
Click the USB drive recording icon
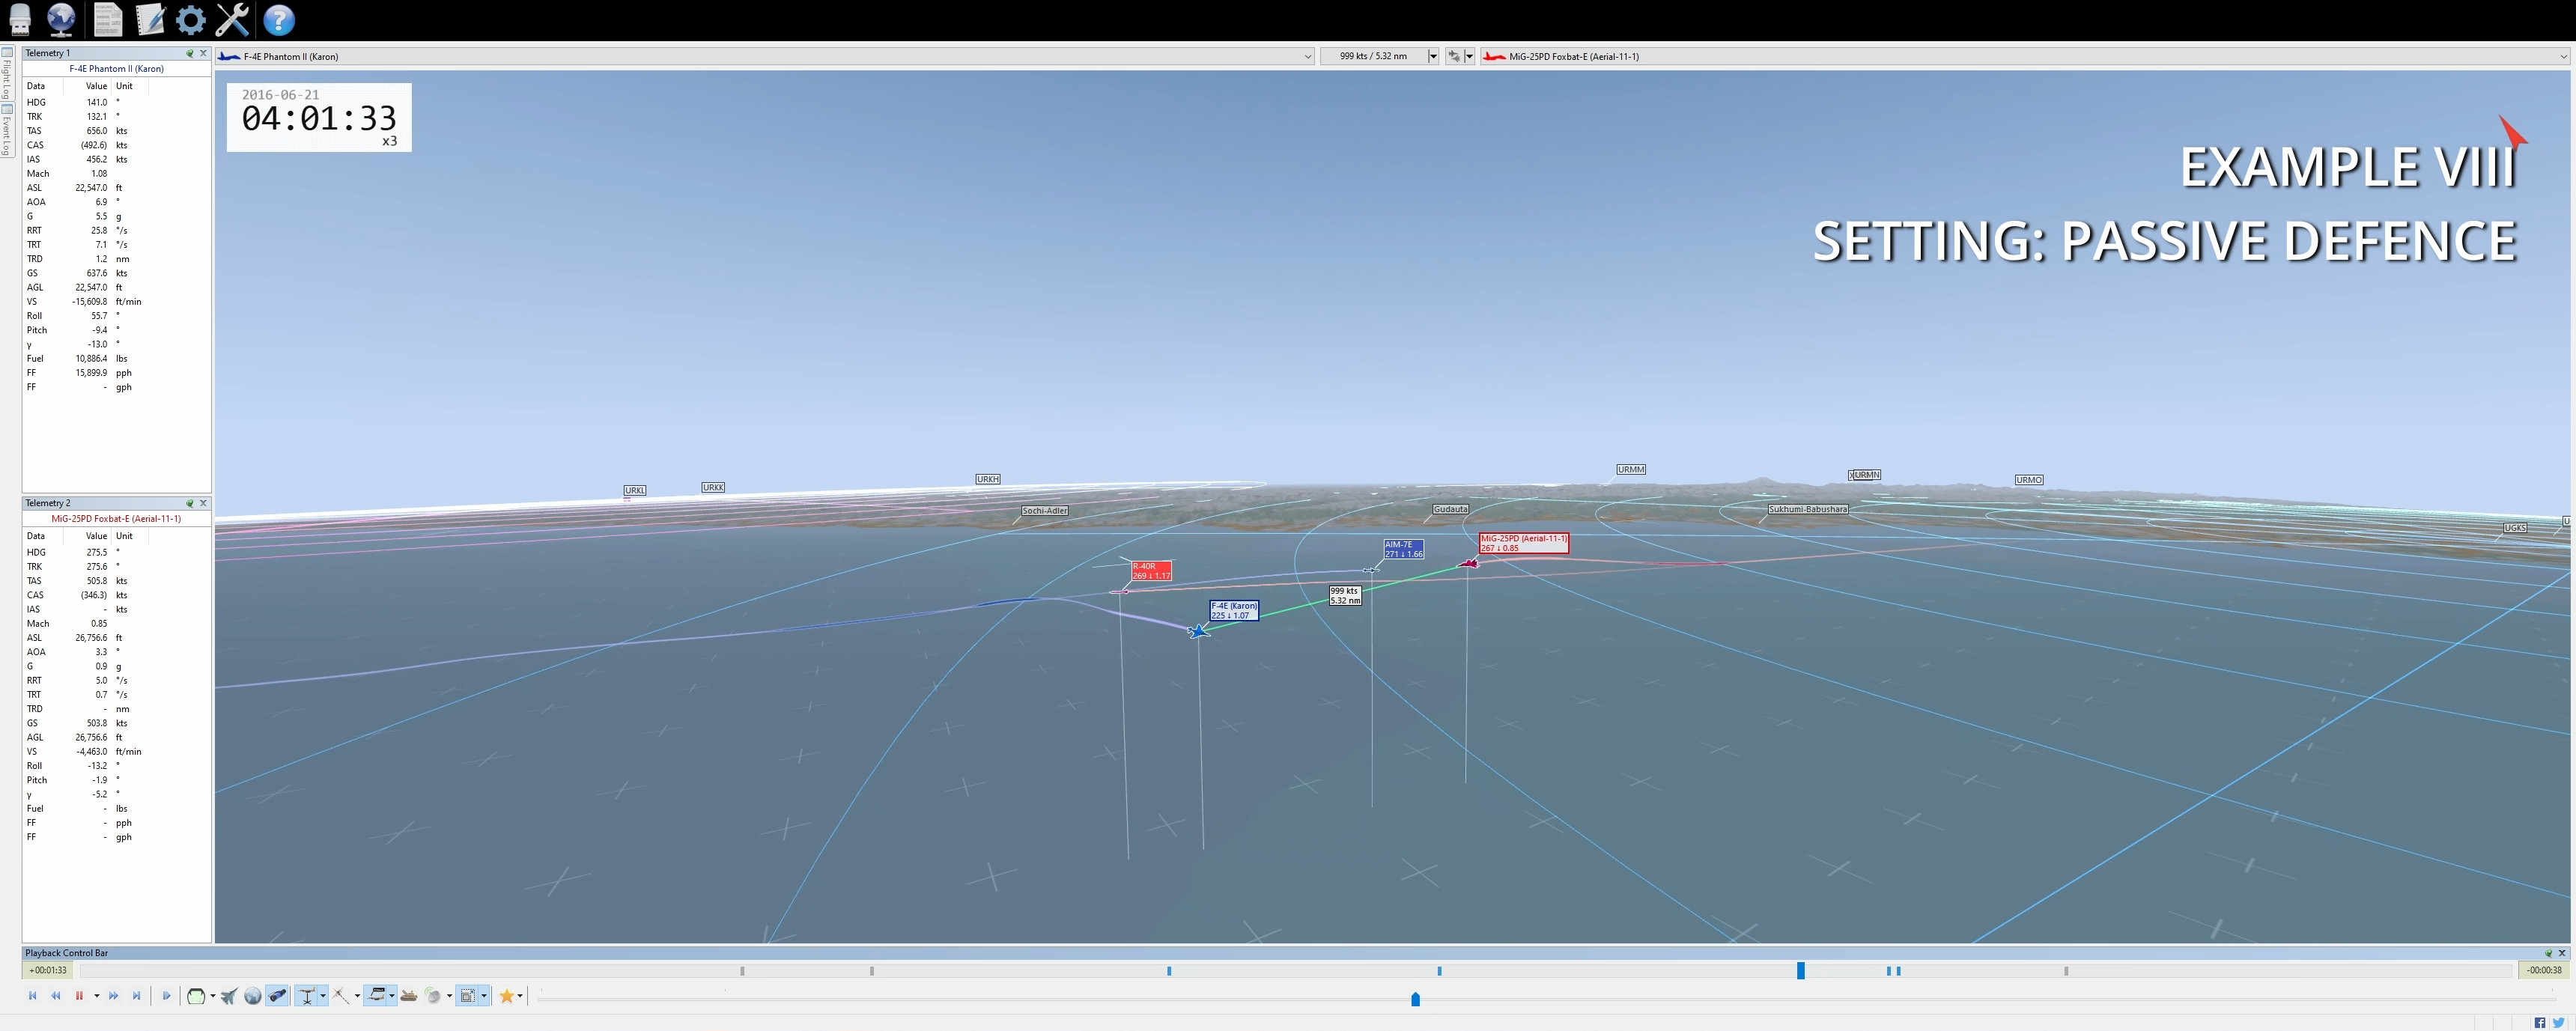[19, 19]
